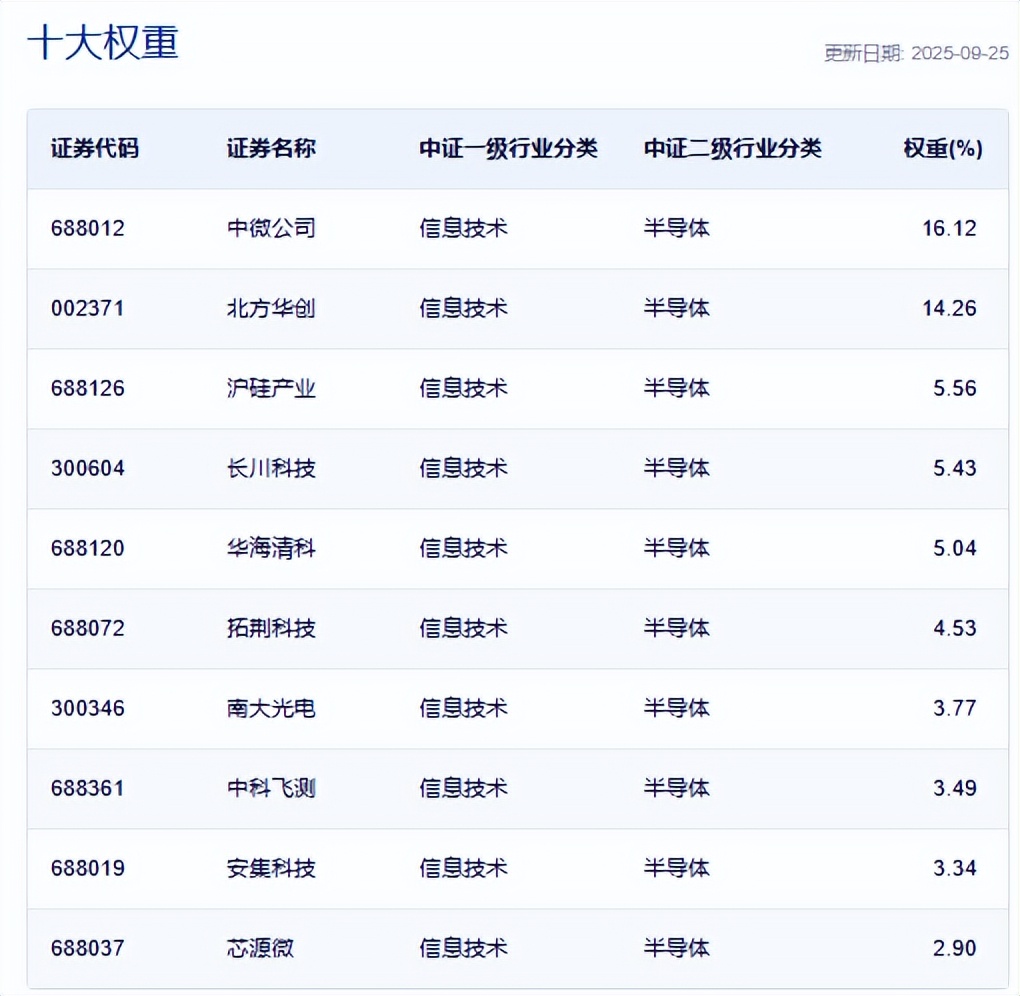Click 信息技术 in the 中微公司 row

[x=463, y=228]
